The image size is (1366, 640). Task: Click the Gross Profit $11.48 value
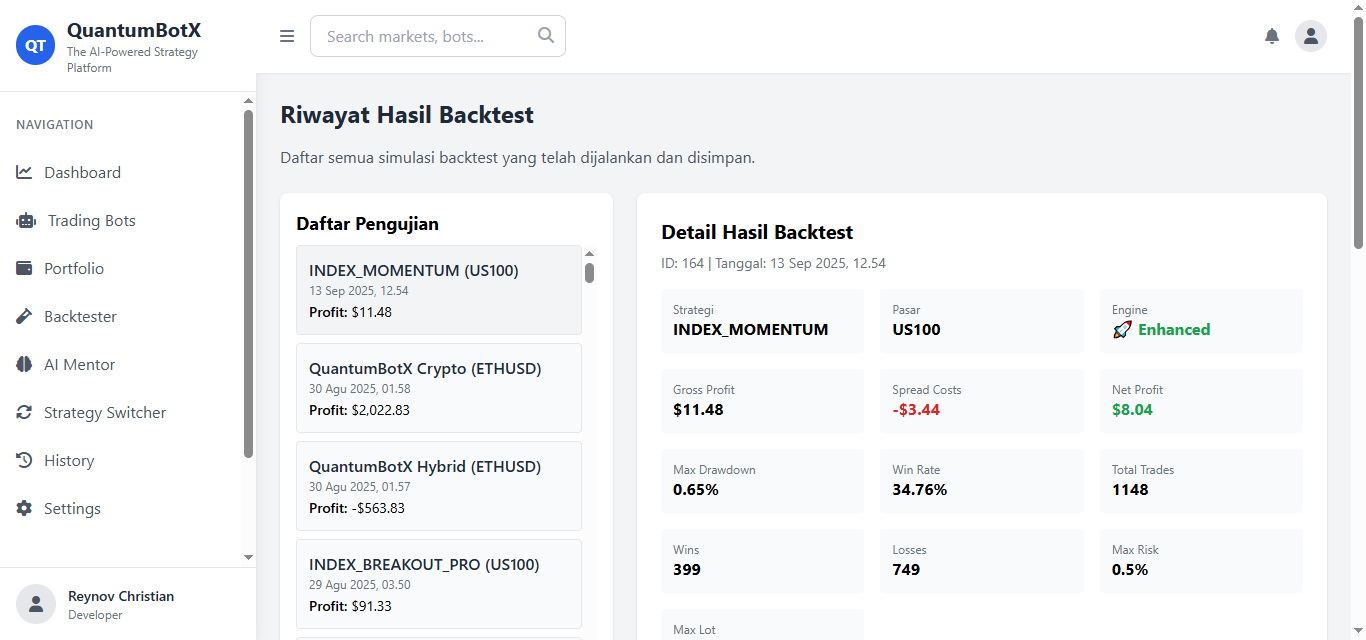tap(698, 410)
